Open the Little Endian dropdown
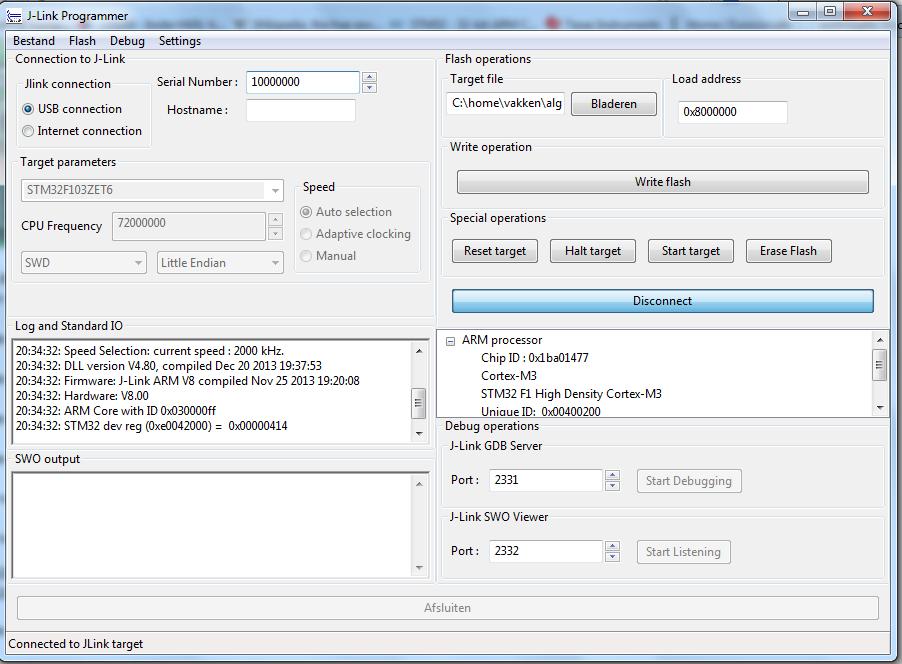The width and height of the screenshot is (902, 664). coord(220,263)
